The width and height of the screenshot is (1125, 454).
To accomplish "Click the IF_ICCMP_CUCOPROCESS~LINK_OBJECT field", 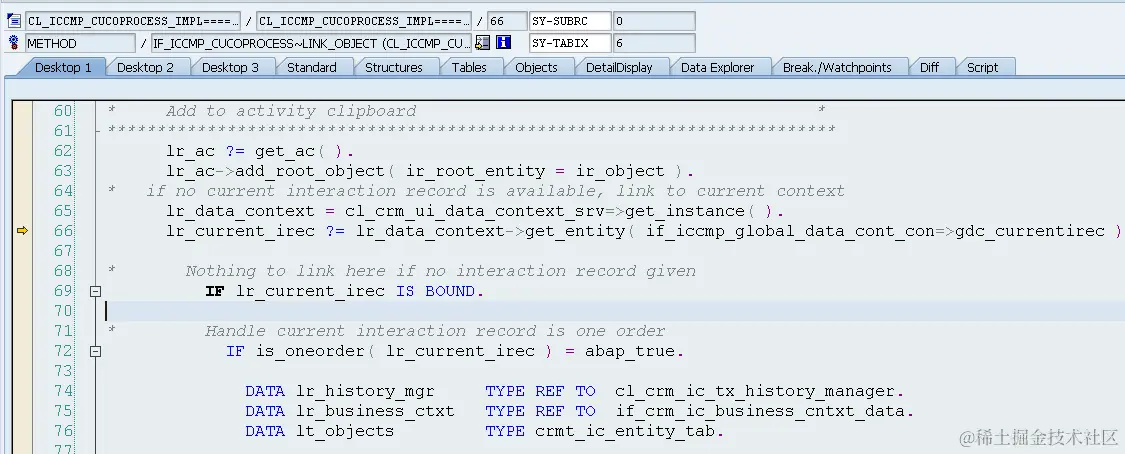I will coord(311,43).
